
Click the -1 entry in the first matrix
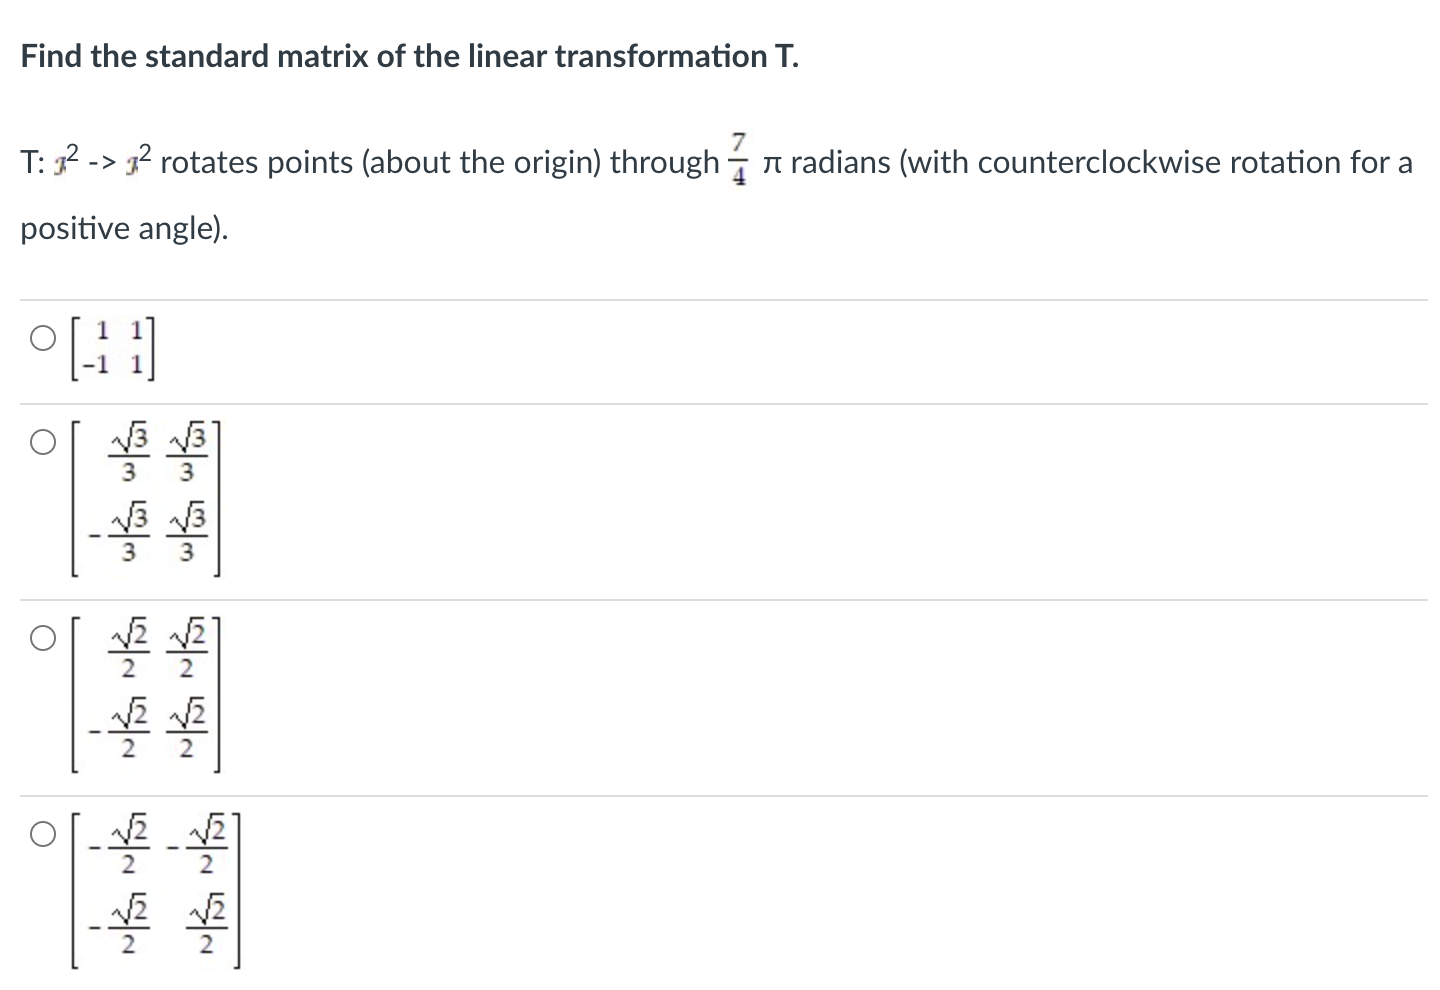[x=95, y=366]
